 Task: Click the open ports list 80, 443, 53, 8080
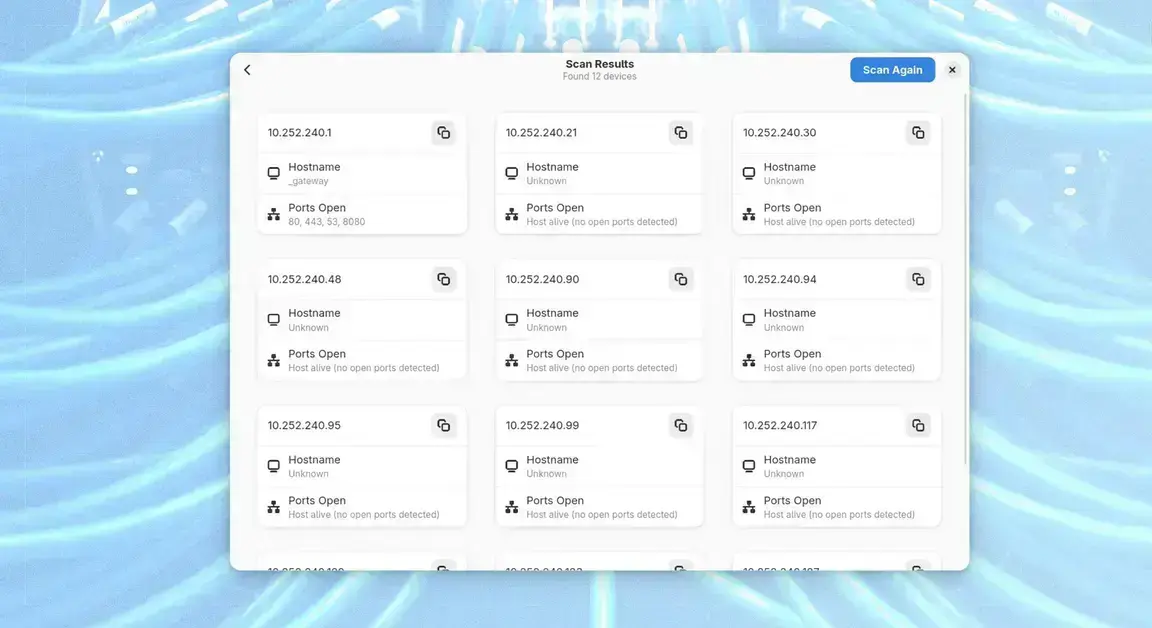(326, 222)
